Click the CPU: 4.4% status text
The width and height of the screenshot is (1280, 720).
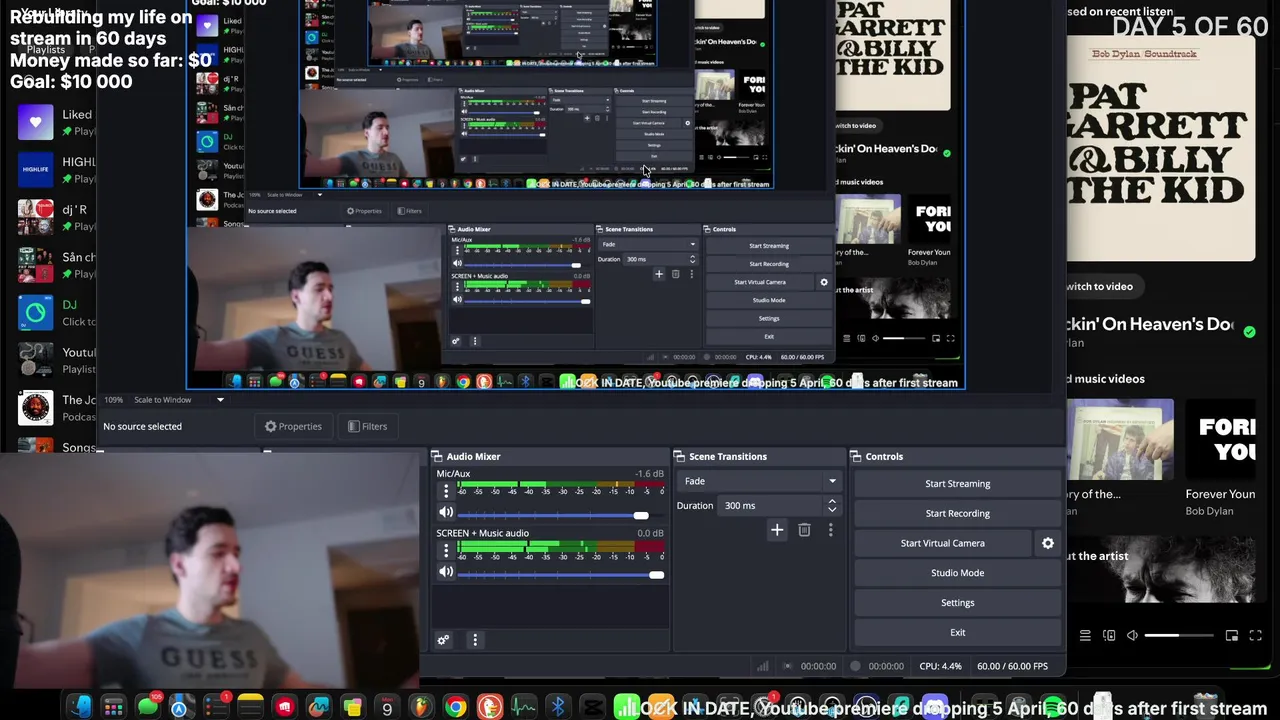940,666
